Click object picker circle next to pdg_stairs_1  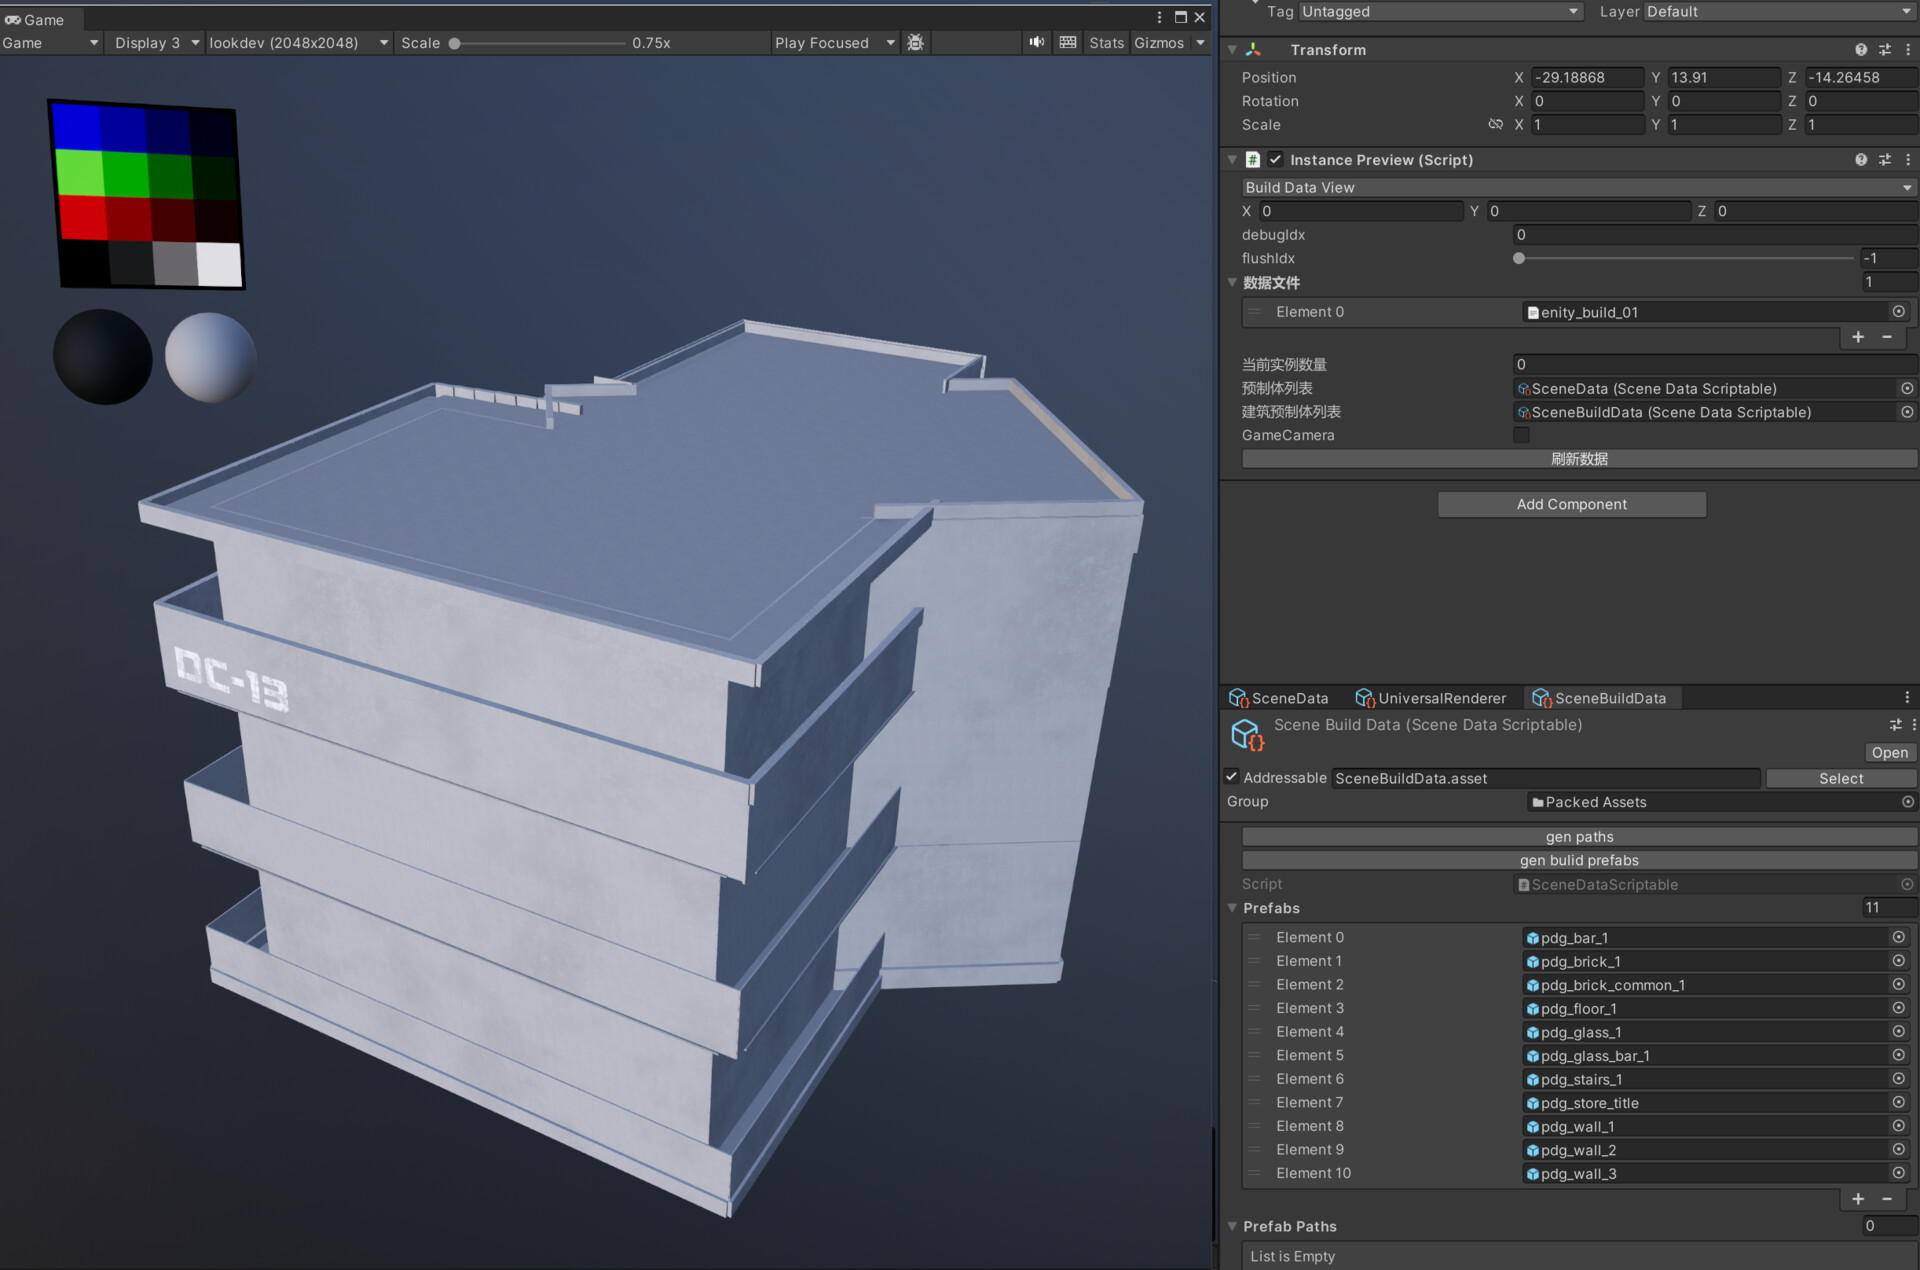(x=1899, y=1079)
